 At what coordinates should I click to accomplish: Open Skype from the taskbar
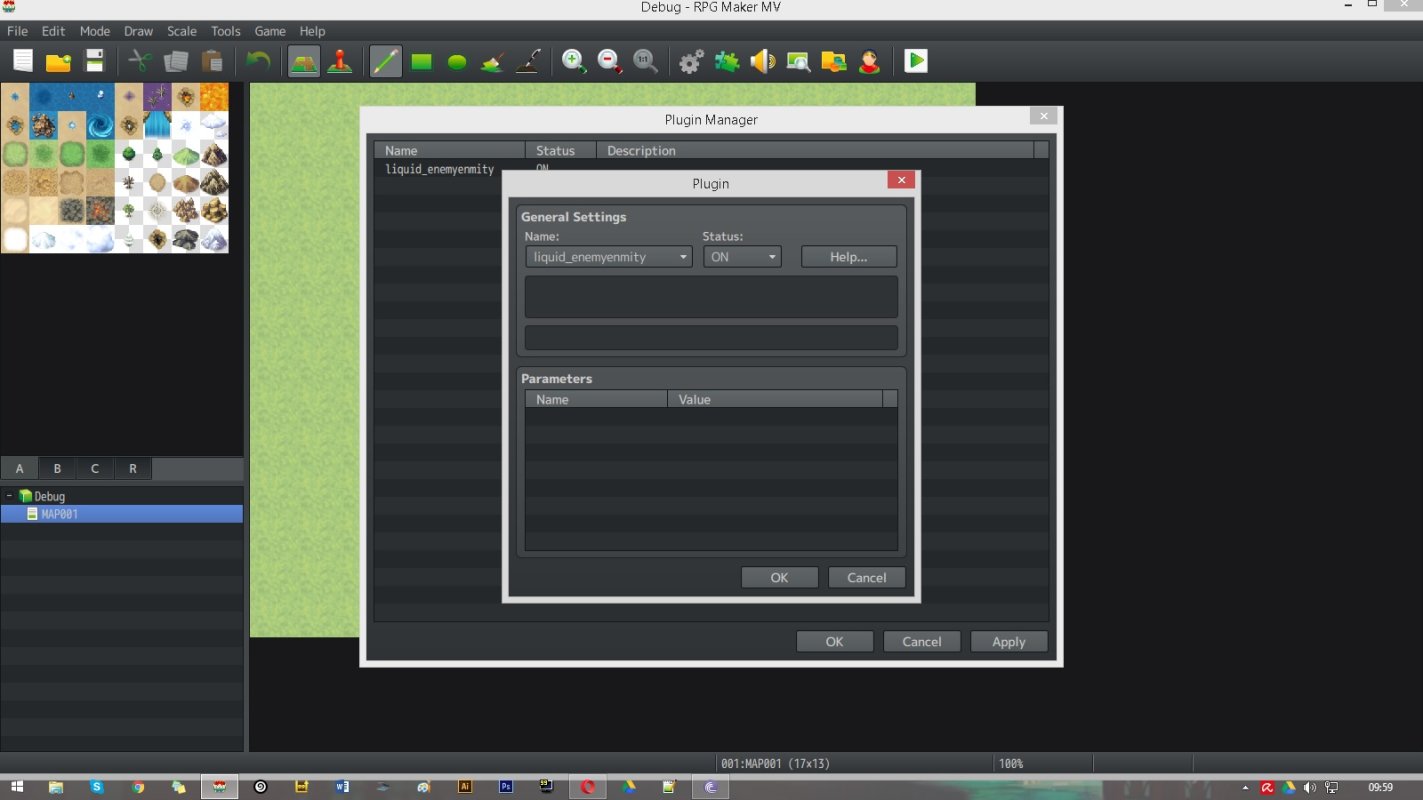click(x=97, y=787)
